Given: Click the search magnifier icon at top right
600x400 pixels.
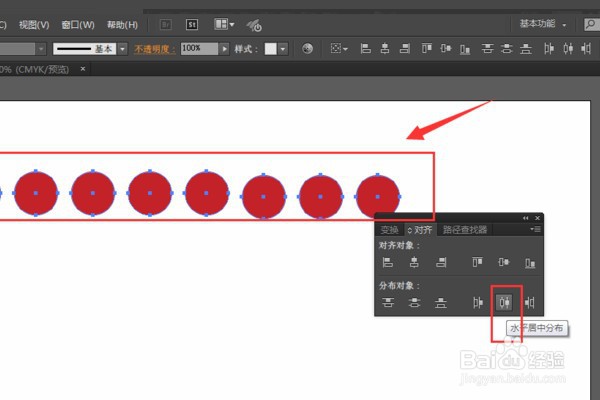Looking at the screenshot, I should [592, 24].
